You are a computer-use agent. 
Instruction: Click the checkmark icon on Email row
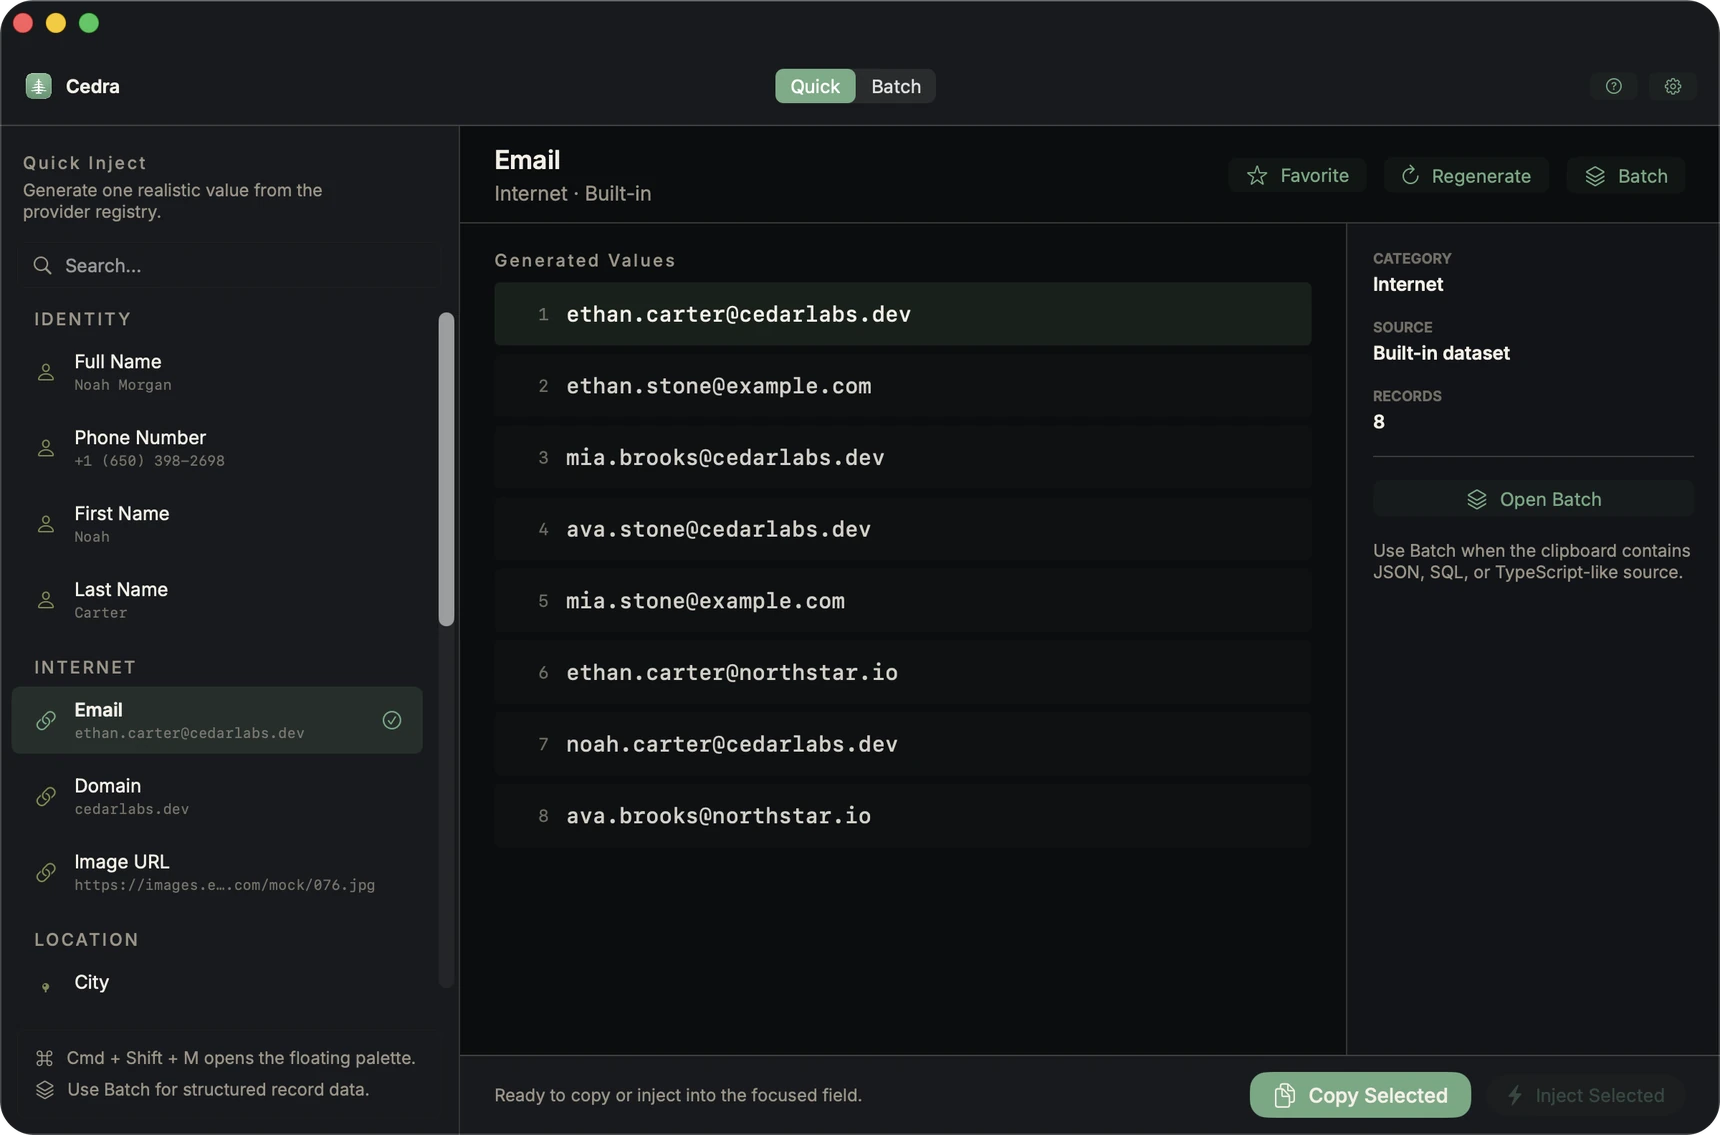click(392, 720)
